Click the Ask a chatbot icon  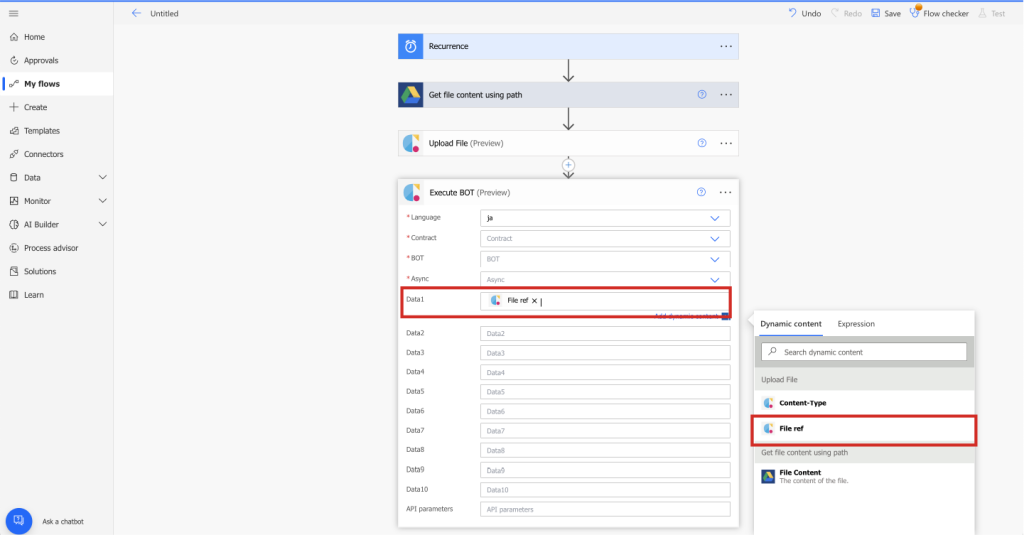(x=19, y=521)
